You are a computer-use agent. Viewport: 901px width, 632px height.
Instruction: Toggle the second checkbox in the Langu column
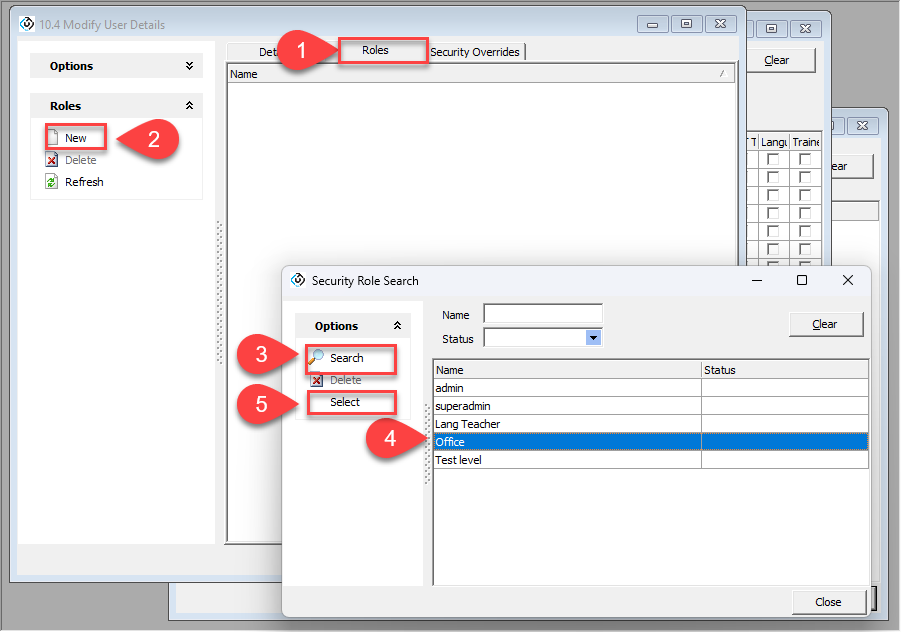tap(773, 177)
